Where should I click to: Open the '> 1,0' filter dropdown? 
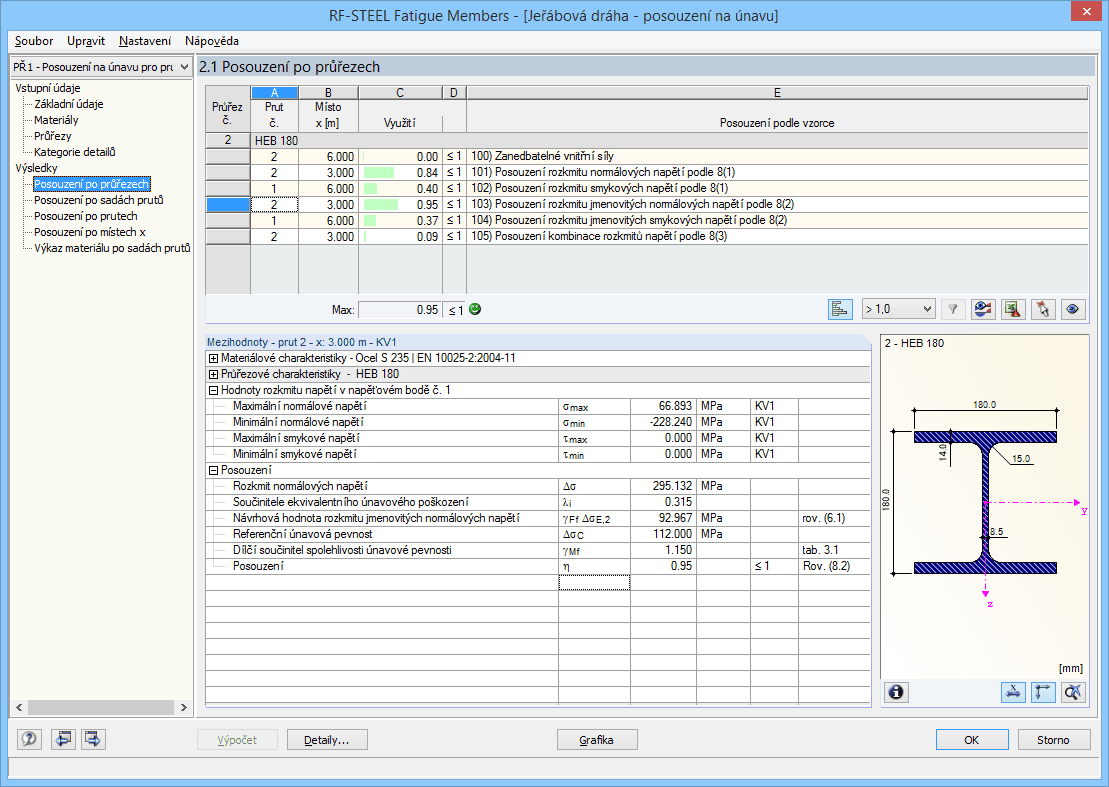point(898,309)
